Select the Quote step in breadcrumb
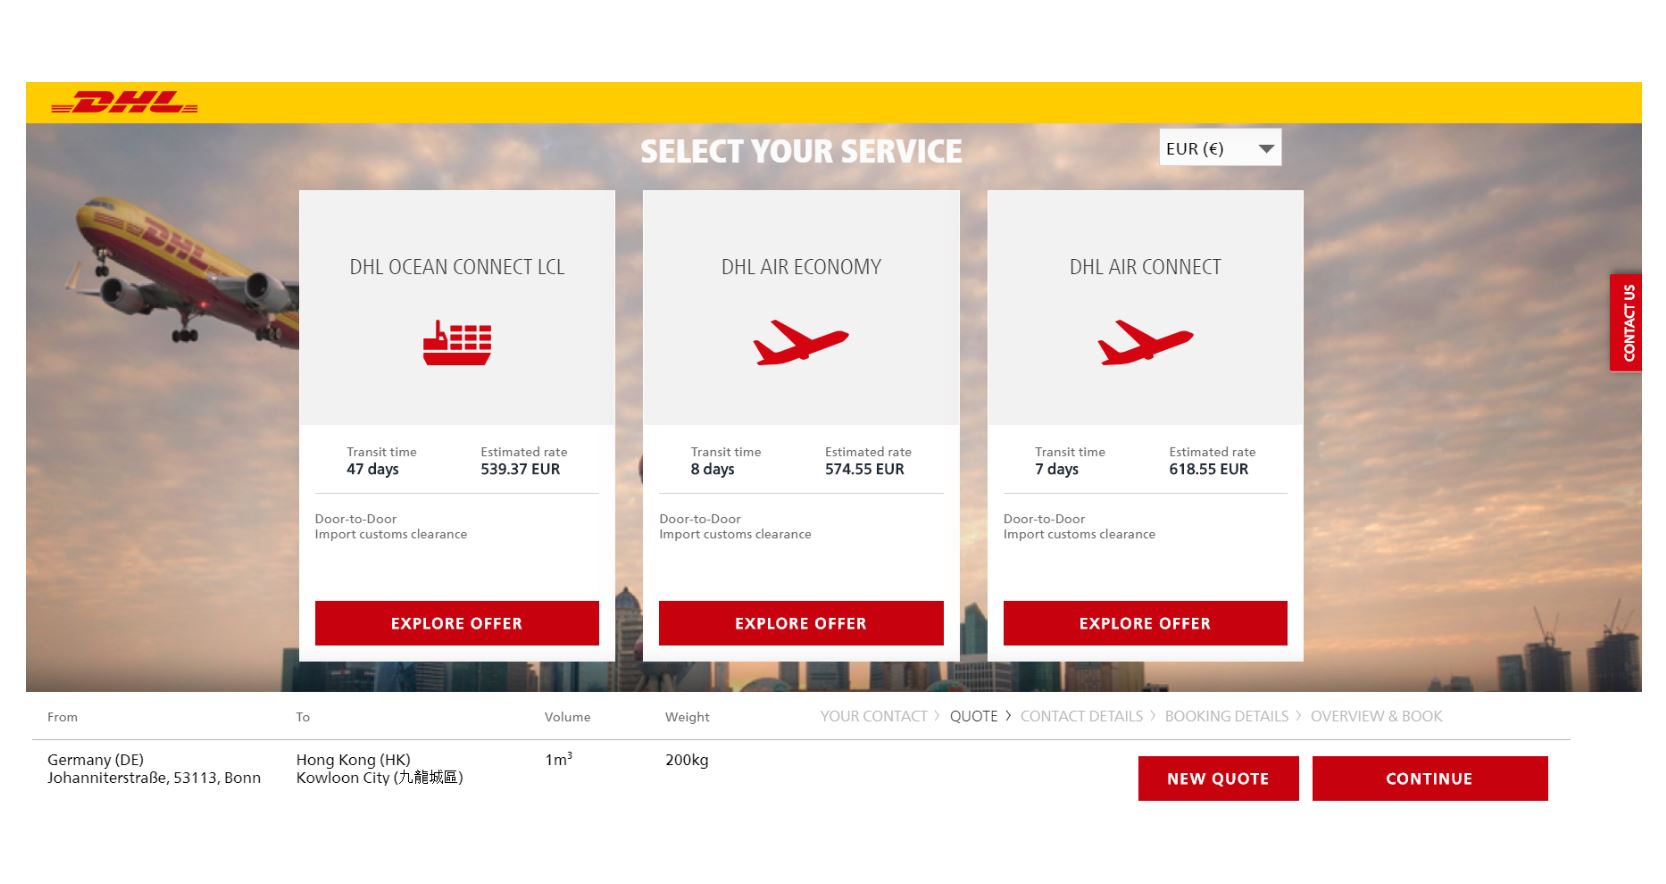The width and height of the screenshot is (1666, 884). click(973, 716)
